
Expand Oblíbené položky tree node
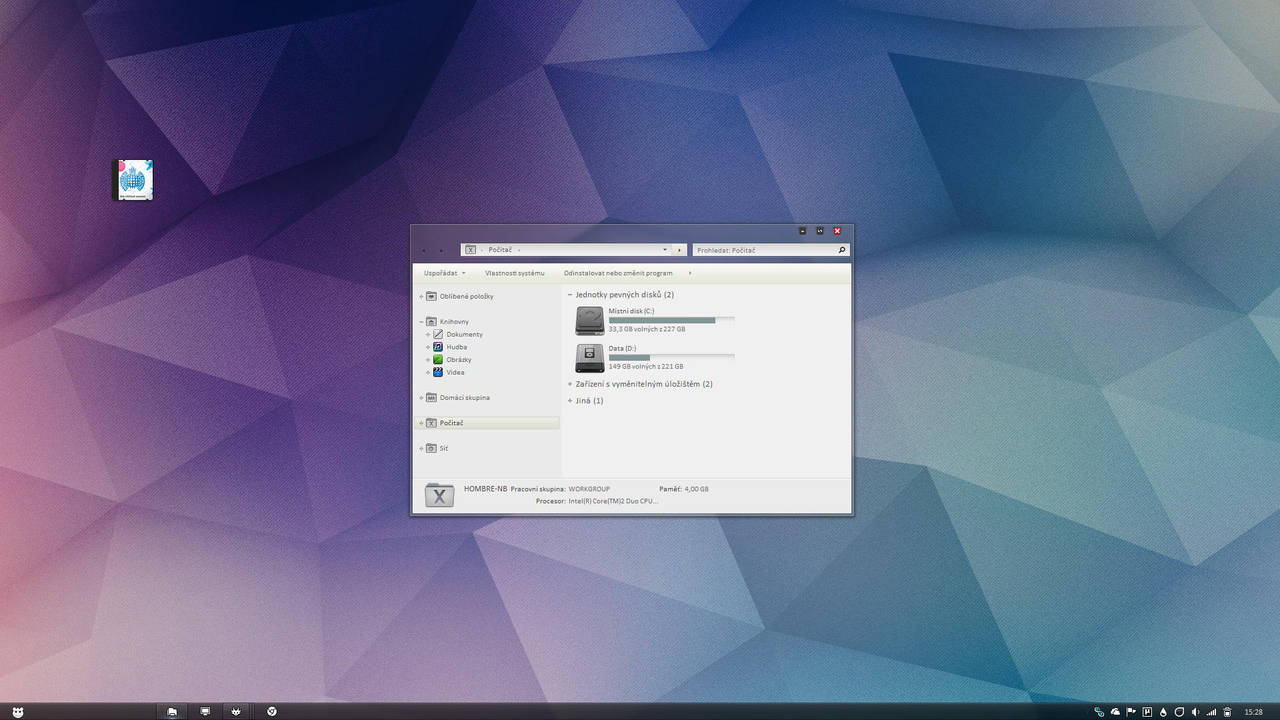pyautogui.click(x=421, y=297)
